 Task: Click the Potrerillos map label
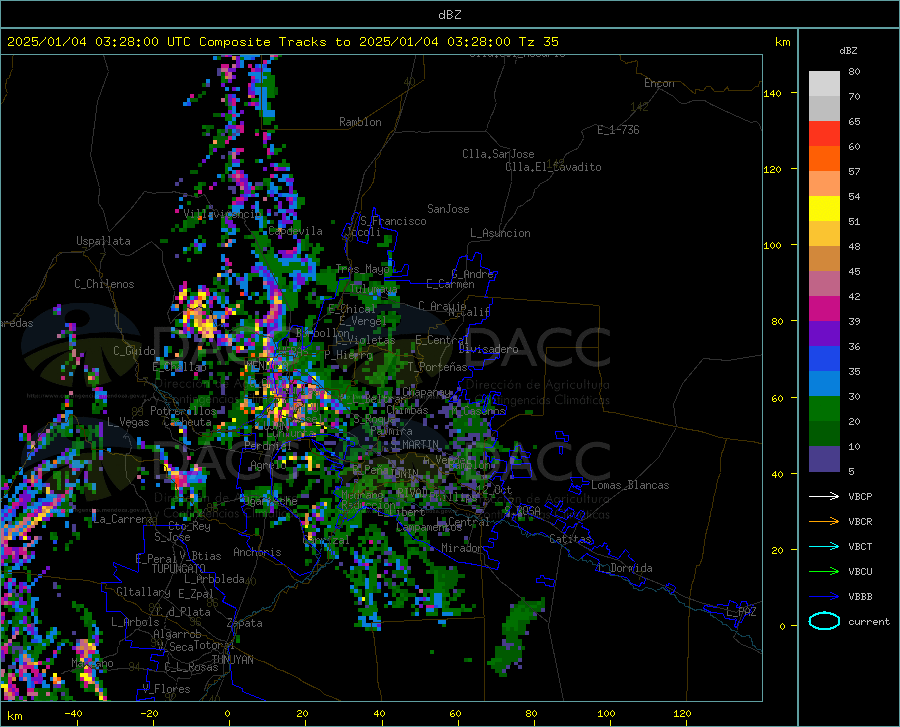pyautogui.click(x=183, y=411)
